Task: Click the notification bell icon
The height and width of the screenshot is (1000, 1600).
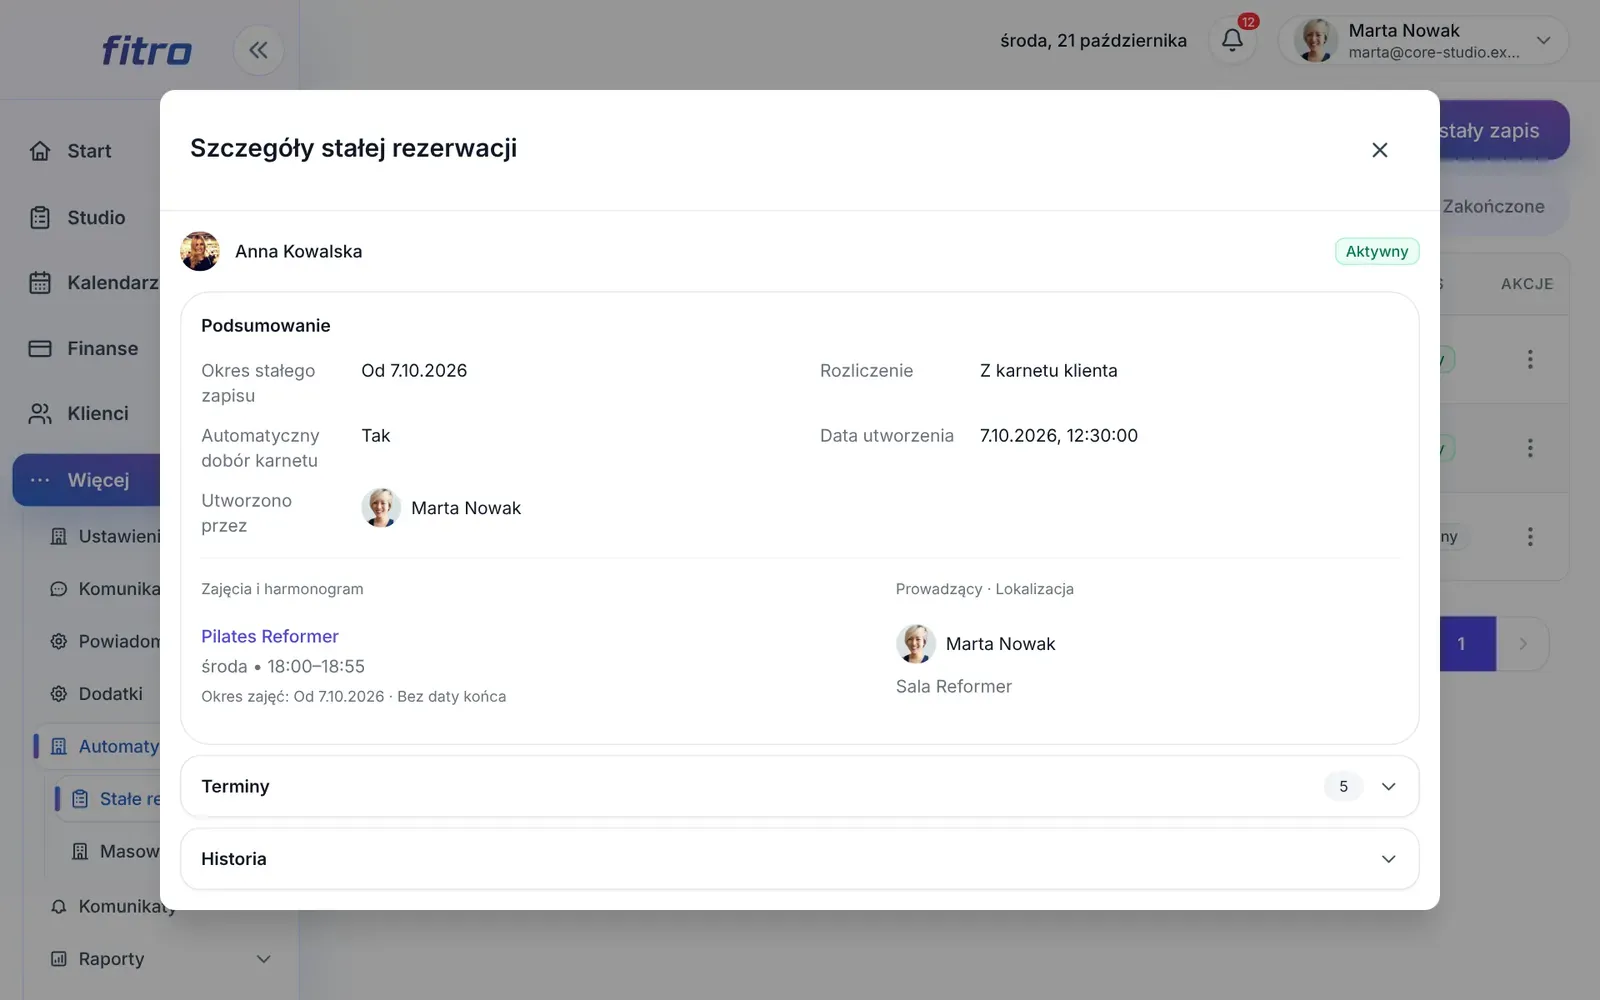Action: pyautogui.click(x=1233, y=40)
